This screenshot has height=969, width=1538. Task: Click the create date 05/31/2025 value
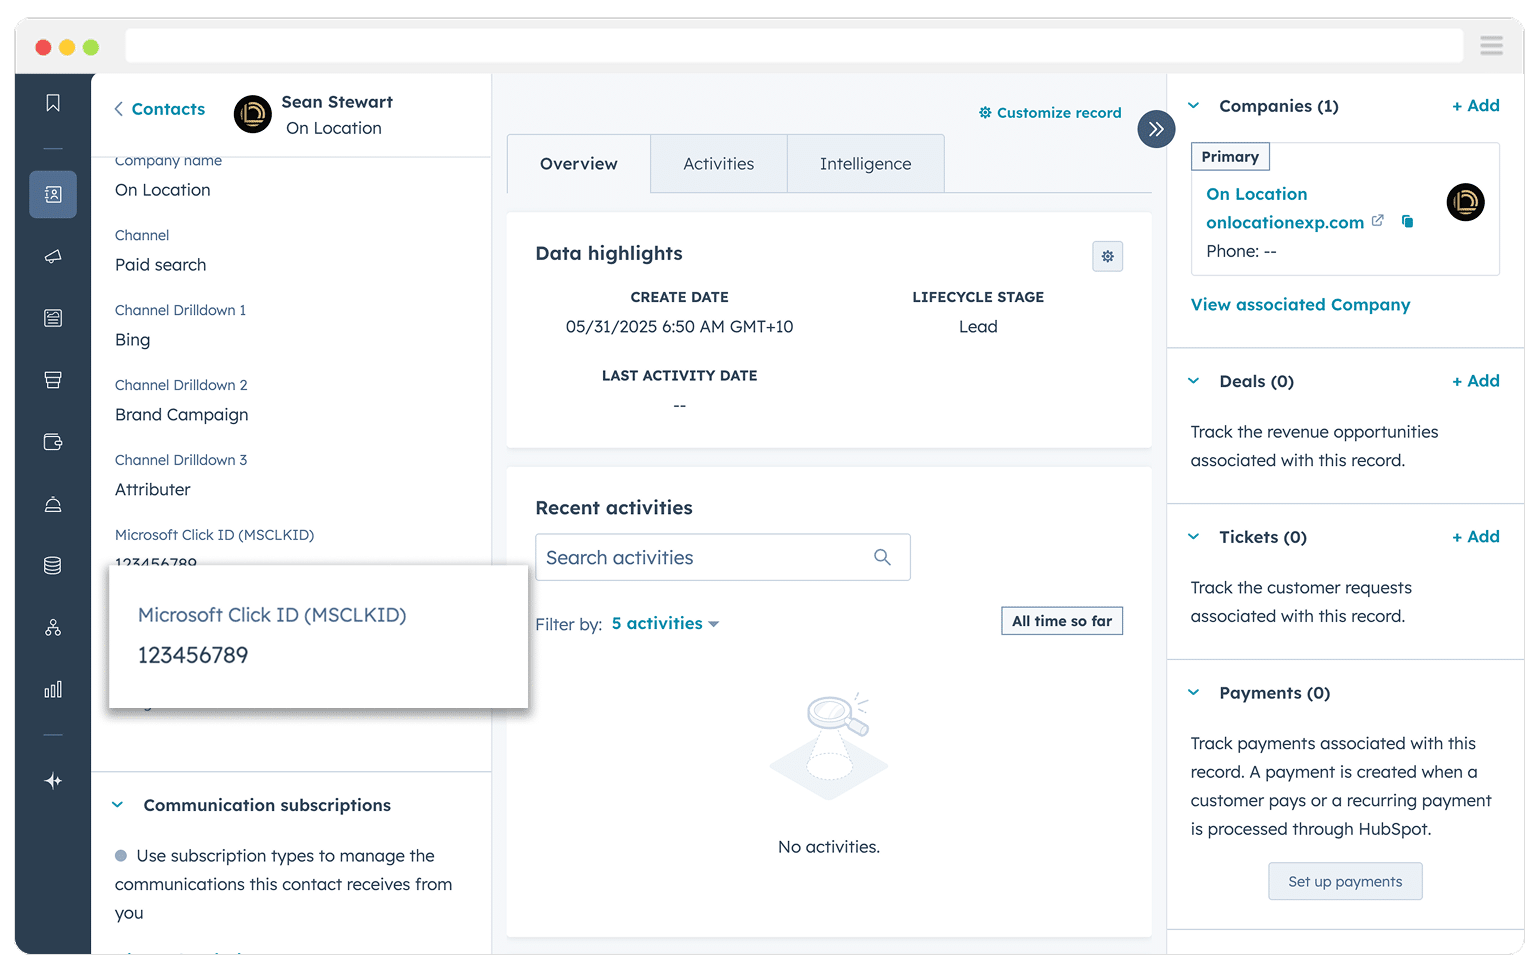[x=679, y=327]
